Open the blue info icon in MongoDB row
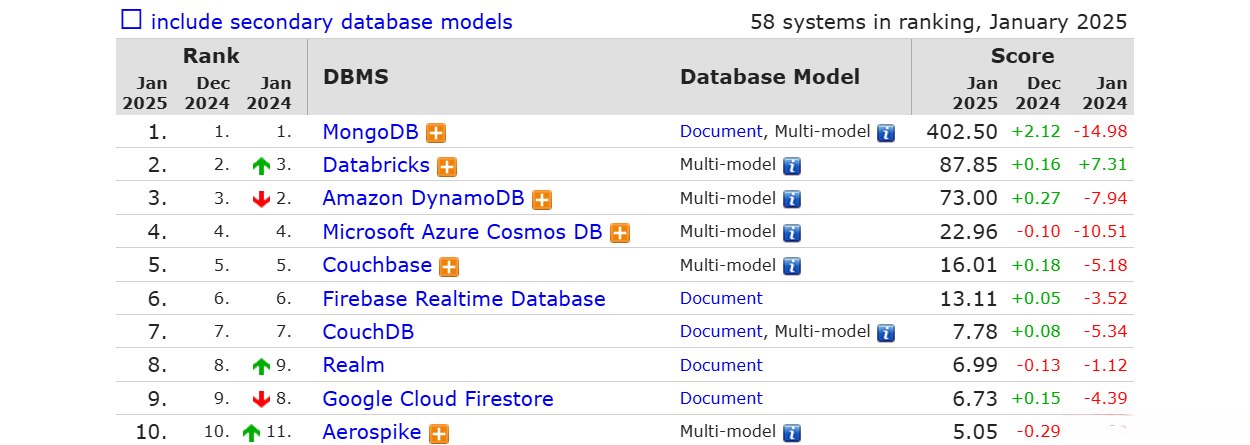 (886, 132)
